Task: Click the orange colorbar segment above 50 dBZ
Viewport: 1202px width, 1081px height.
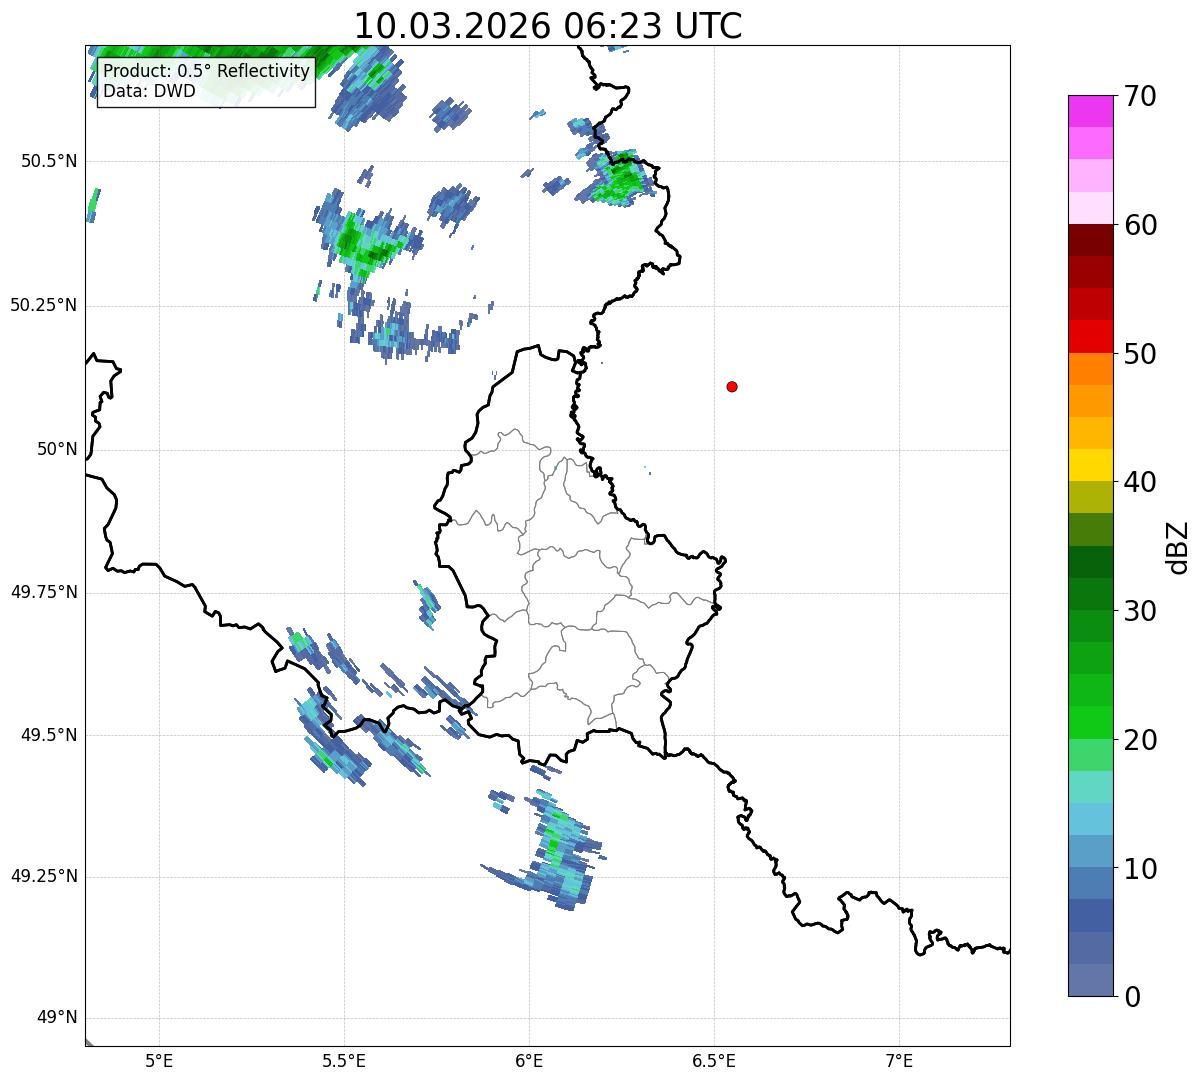Action: [1090, 368]
